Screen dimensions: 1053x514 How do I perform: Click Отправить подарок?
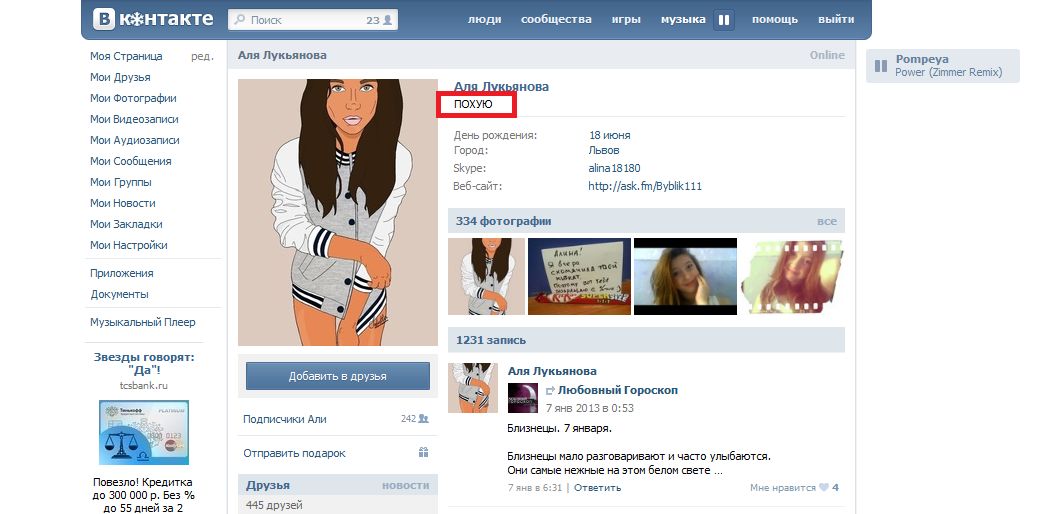click(294, 454)
